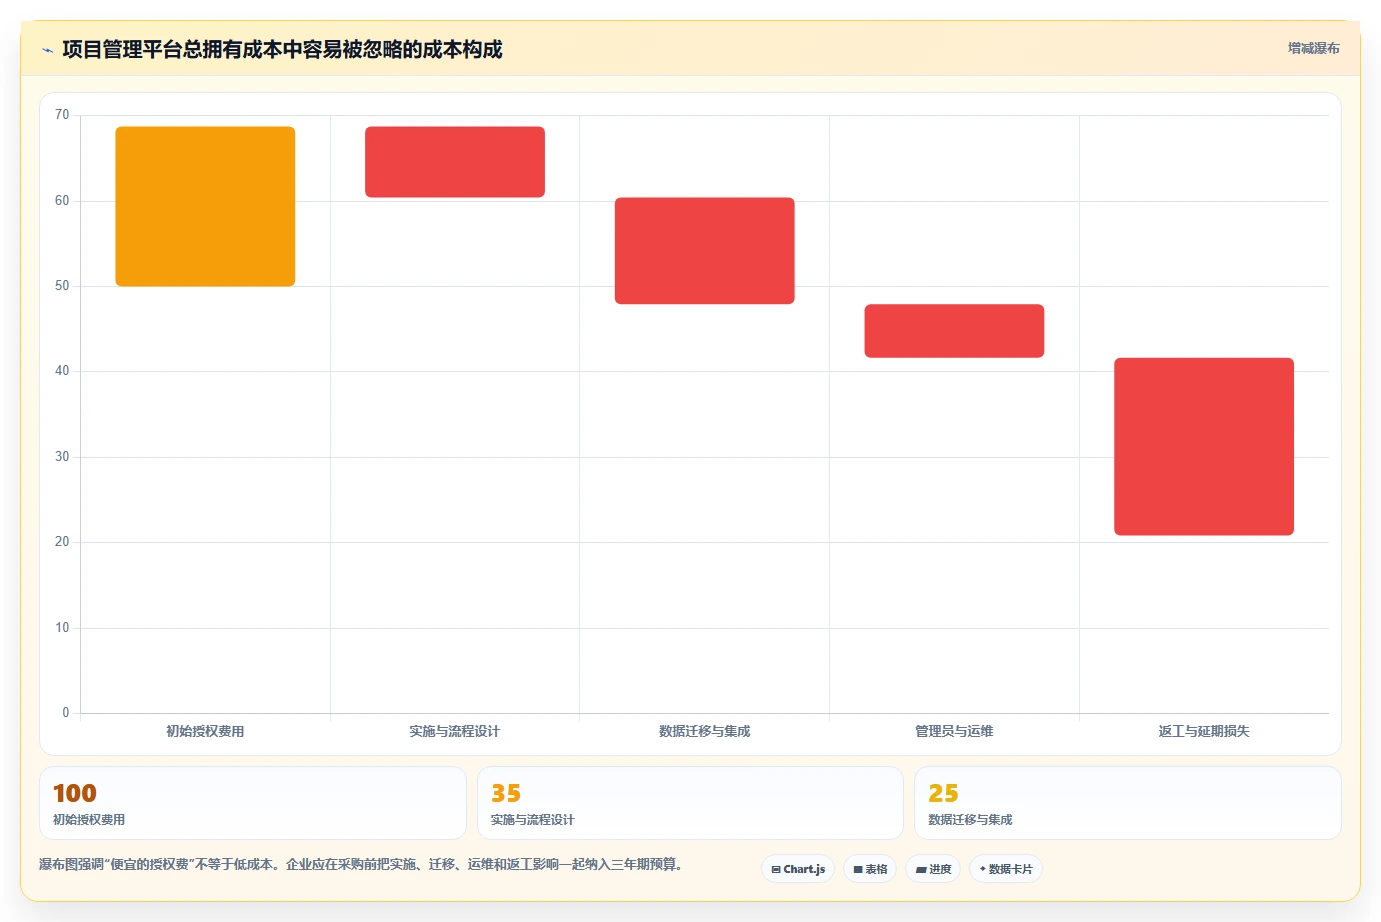Click the y-axis value 40
Image resolution: width=1381 pixels, height=922 pixels.
(x=62, y=371)
